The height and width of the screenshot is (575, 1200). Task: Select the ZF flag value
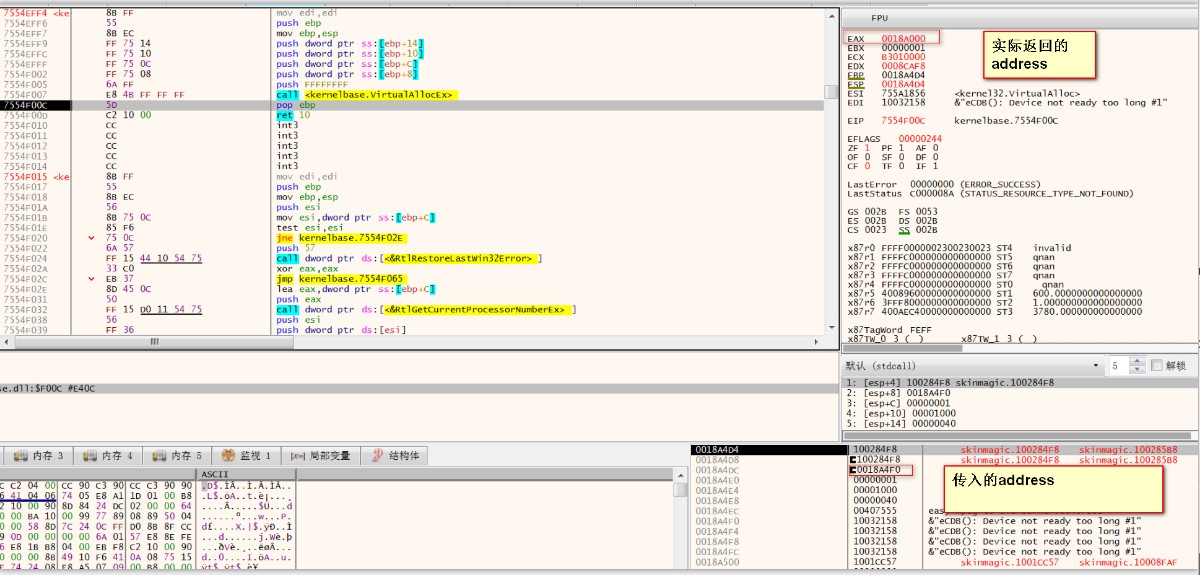click(x=867, y=148)
